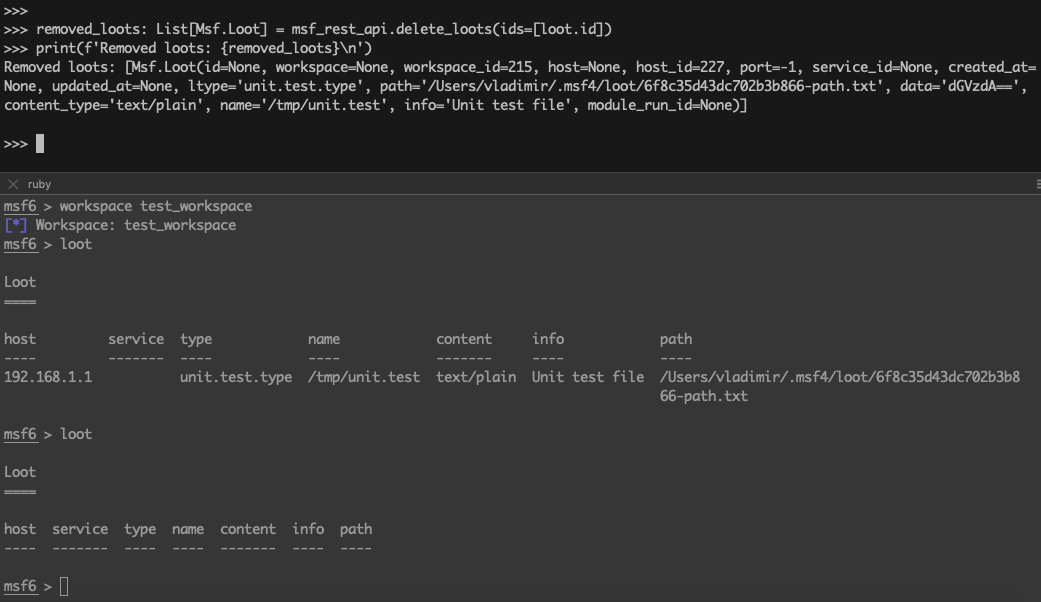
Task: Click the [*] status marker before Workspace
Action: [x=16, y=225]
